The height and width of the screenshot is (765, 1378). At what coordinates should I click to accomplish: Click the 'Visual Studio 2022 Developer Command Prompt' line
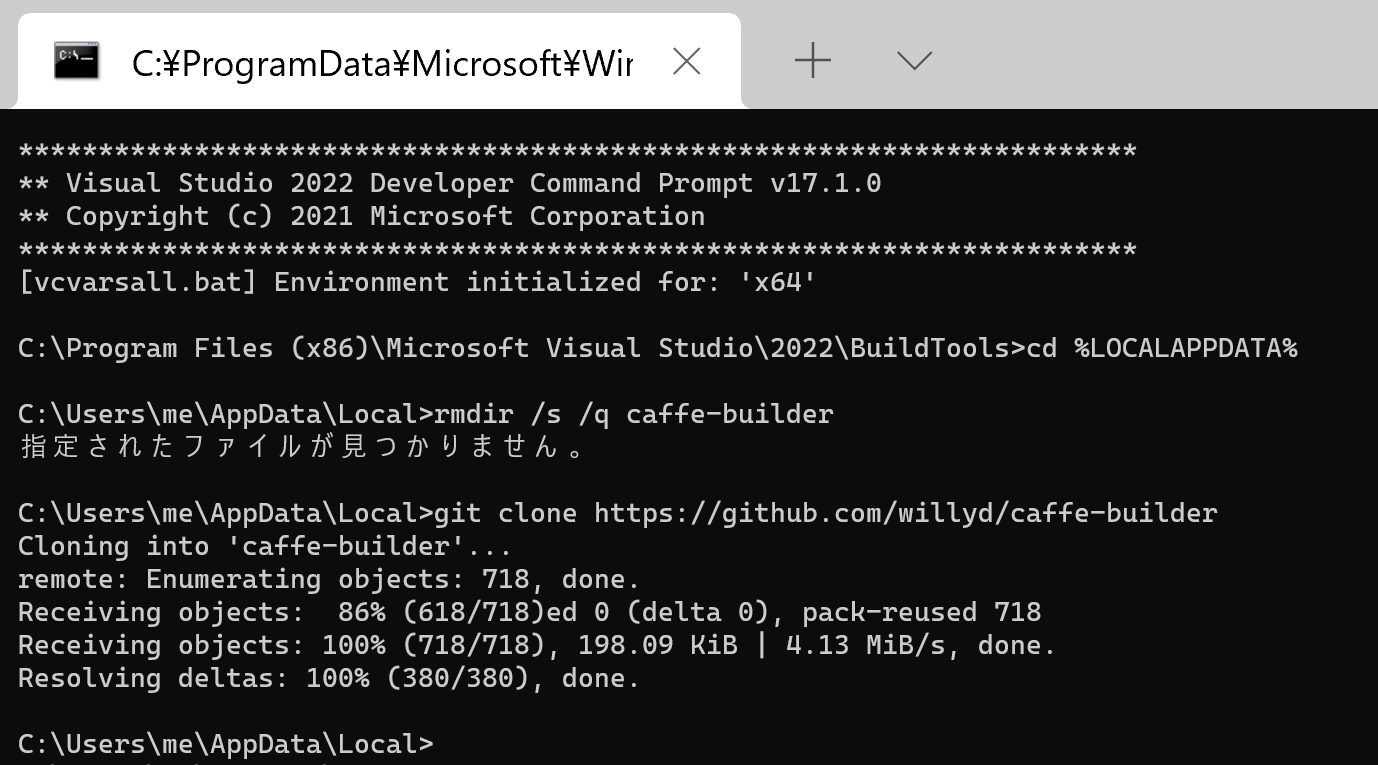(x=450, y=183)
